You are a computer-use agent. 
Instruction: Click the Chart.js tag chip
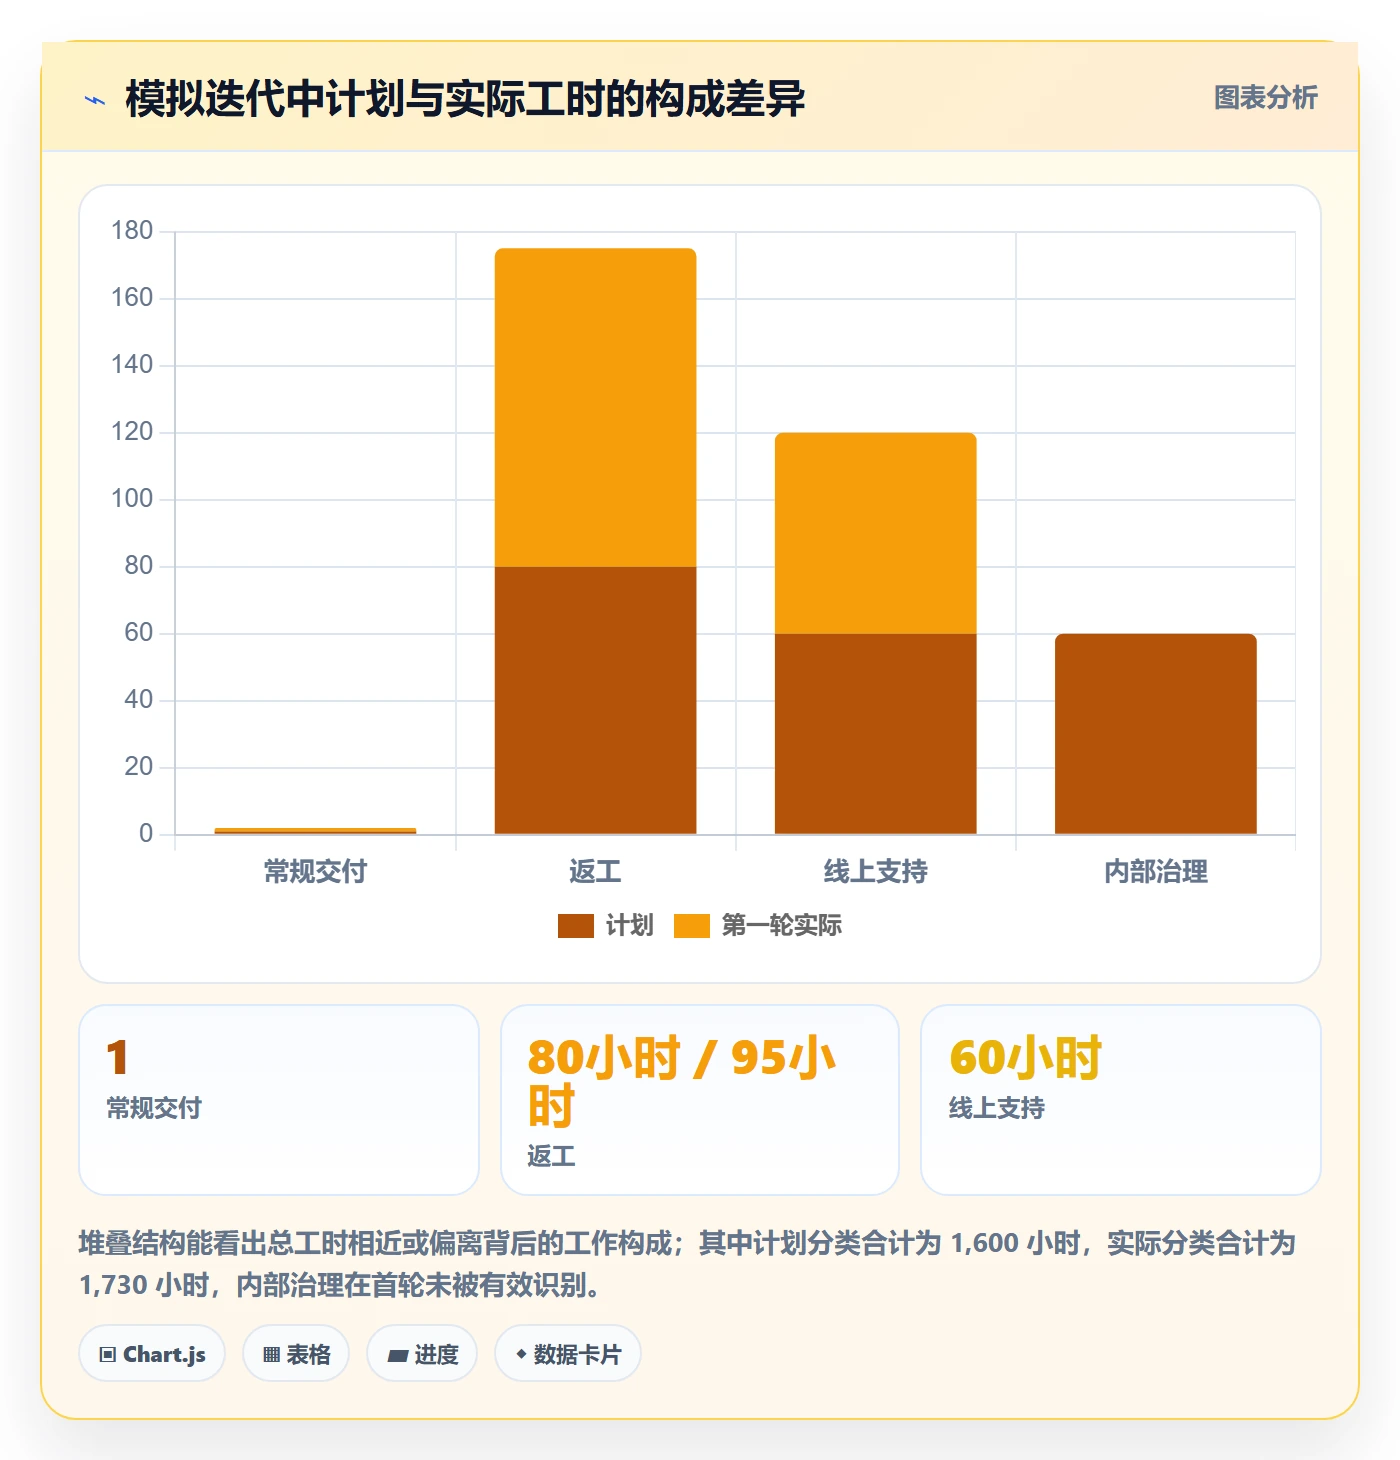[152, 1354]
